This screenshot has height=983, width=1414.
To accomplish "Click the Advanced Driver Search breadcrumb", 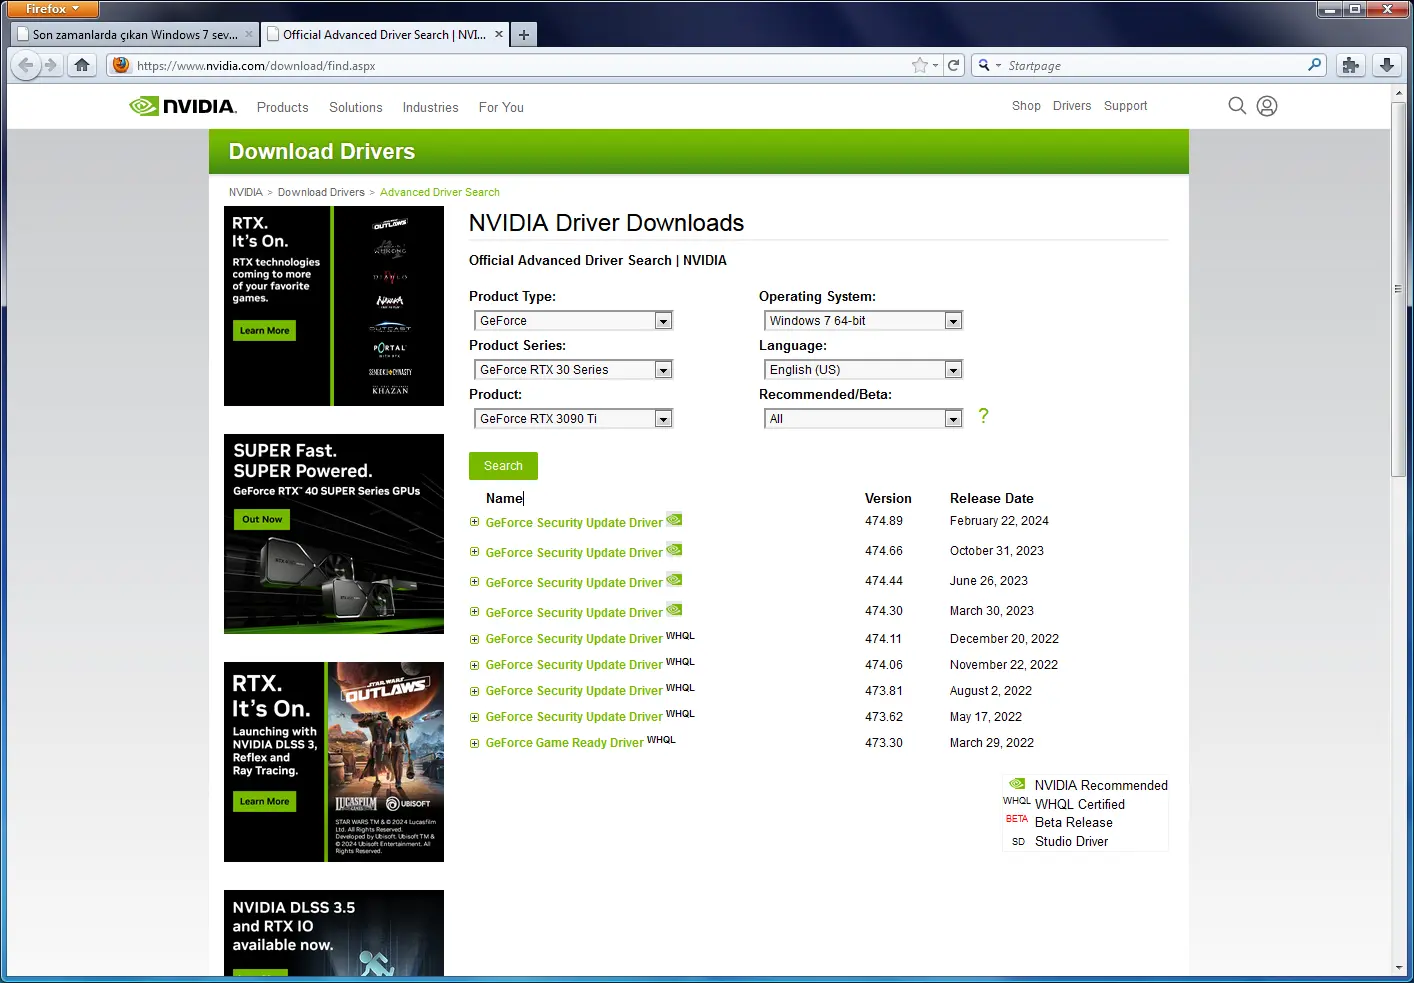I will (440, 192).
